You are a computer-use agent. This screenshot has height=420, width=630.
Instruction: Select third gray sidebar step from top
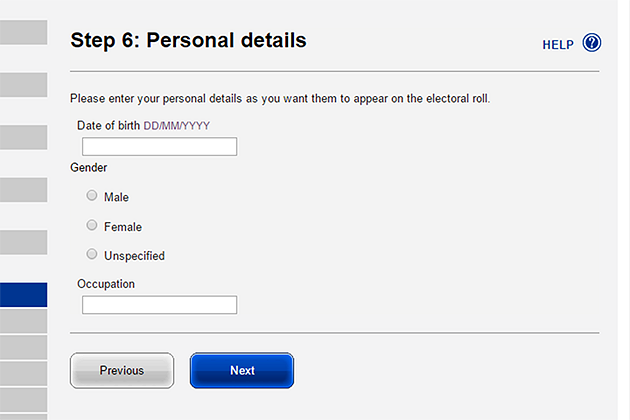point(23,137)
